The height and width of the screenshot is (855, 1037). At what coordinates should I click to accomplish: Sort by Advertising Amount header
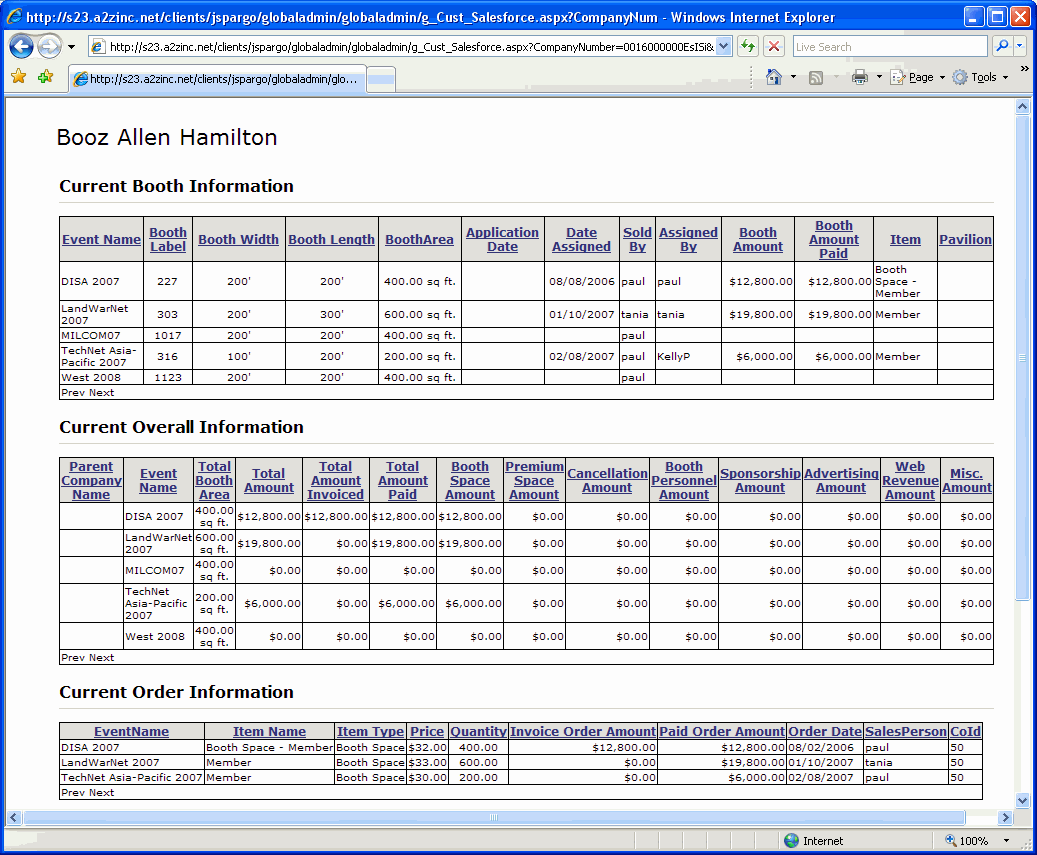(x=841, y=480)
